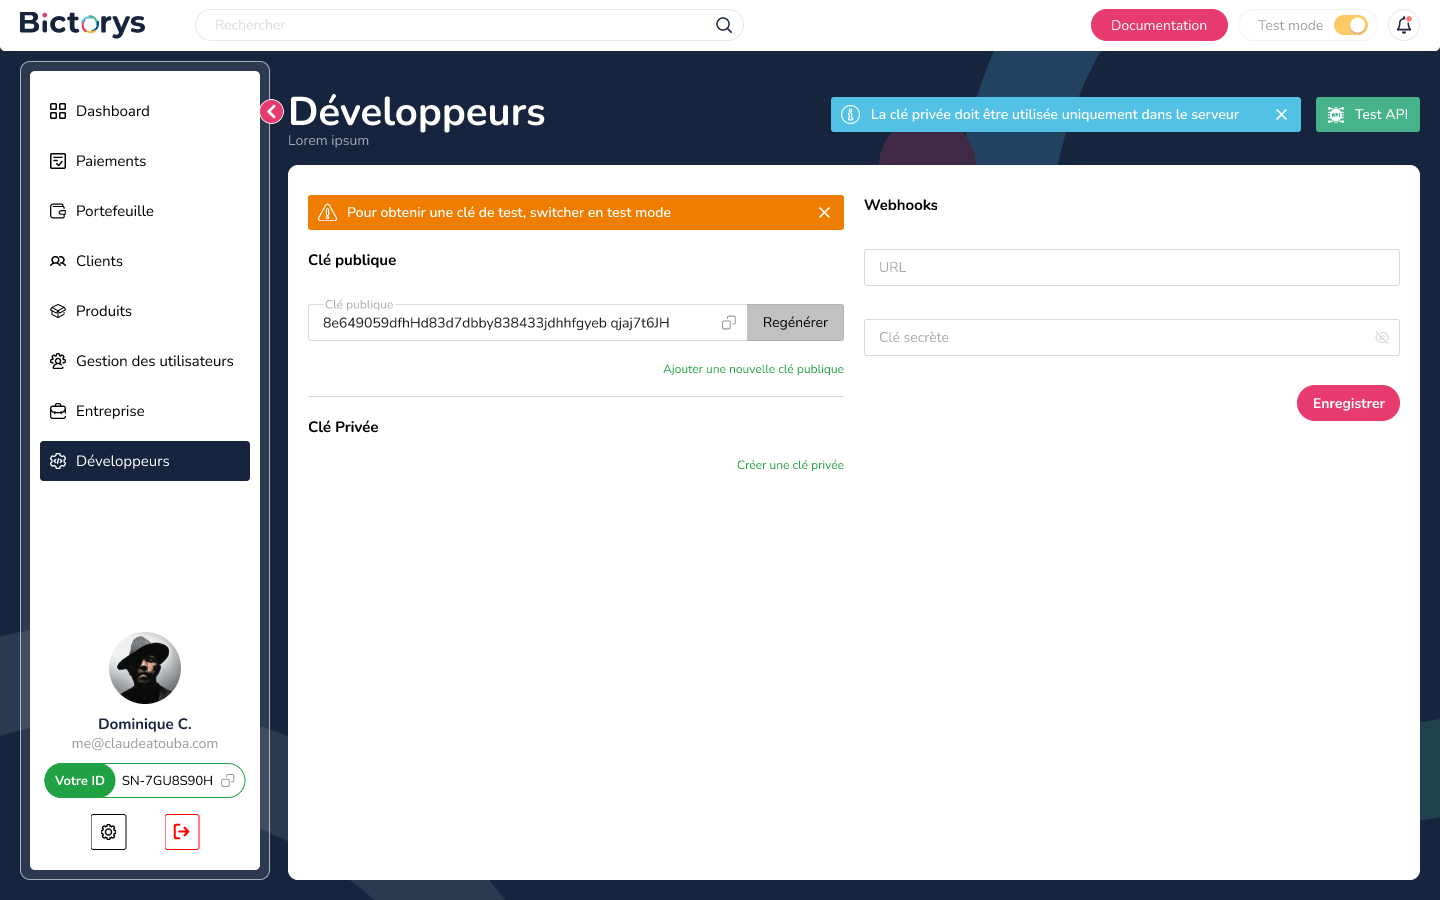
Task: Click the Webhooks heading
Action: [901, 205]
